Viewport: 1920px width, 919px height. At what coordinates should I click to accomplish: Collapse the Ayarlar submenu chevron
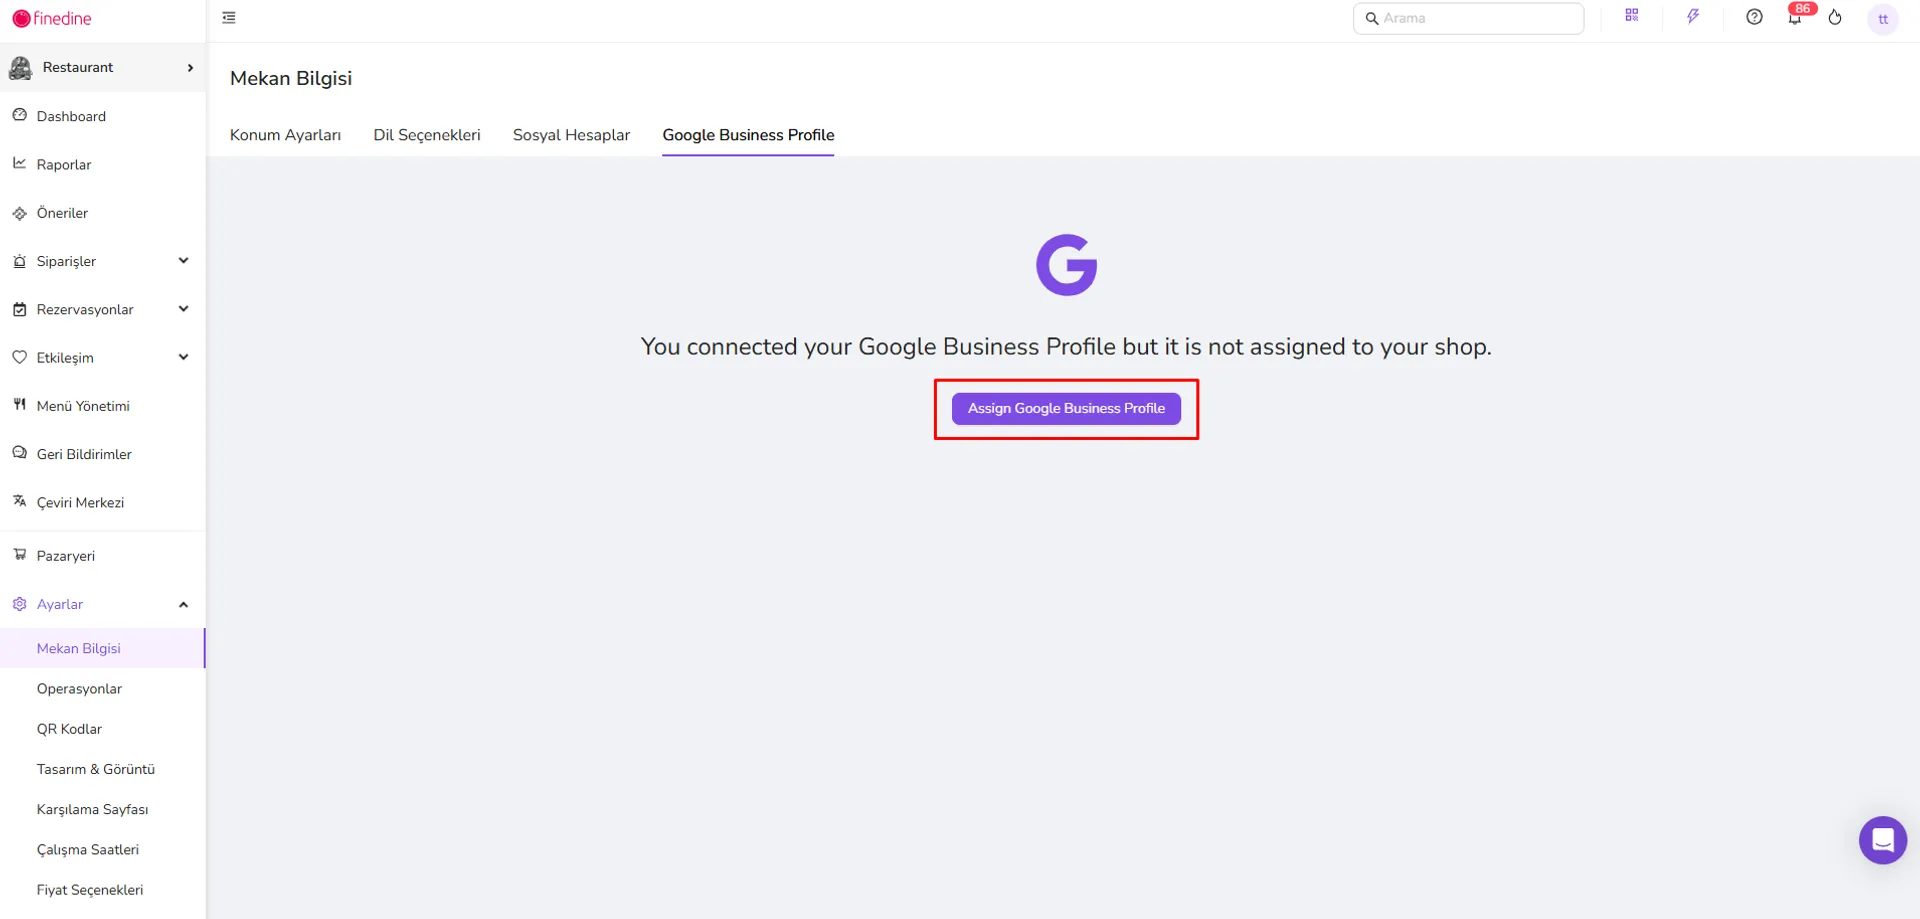point(183,604)
